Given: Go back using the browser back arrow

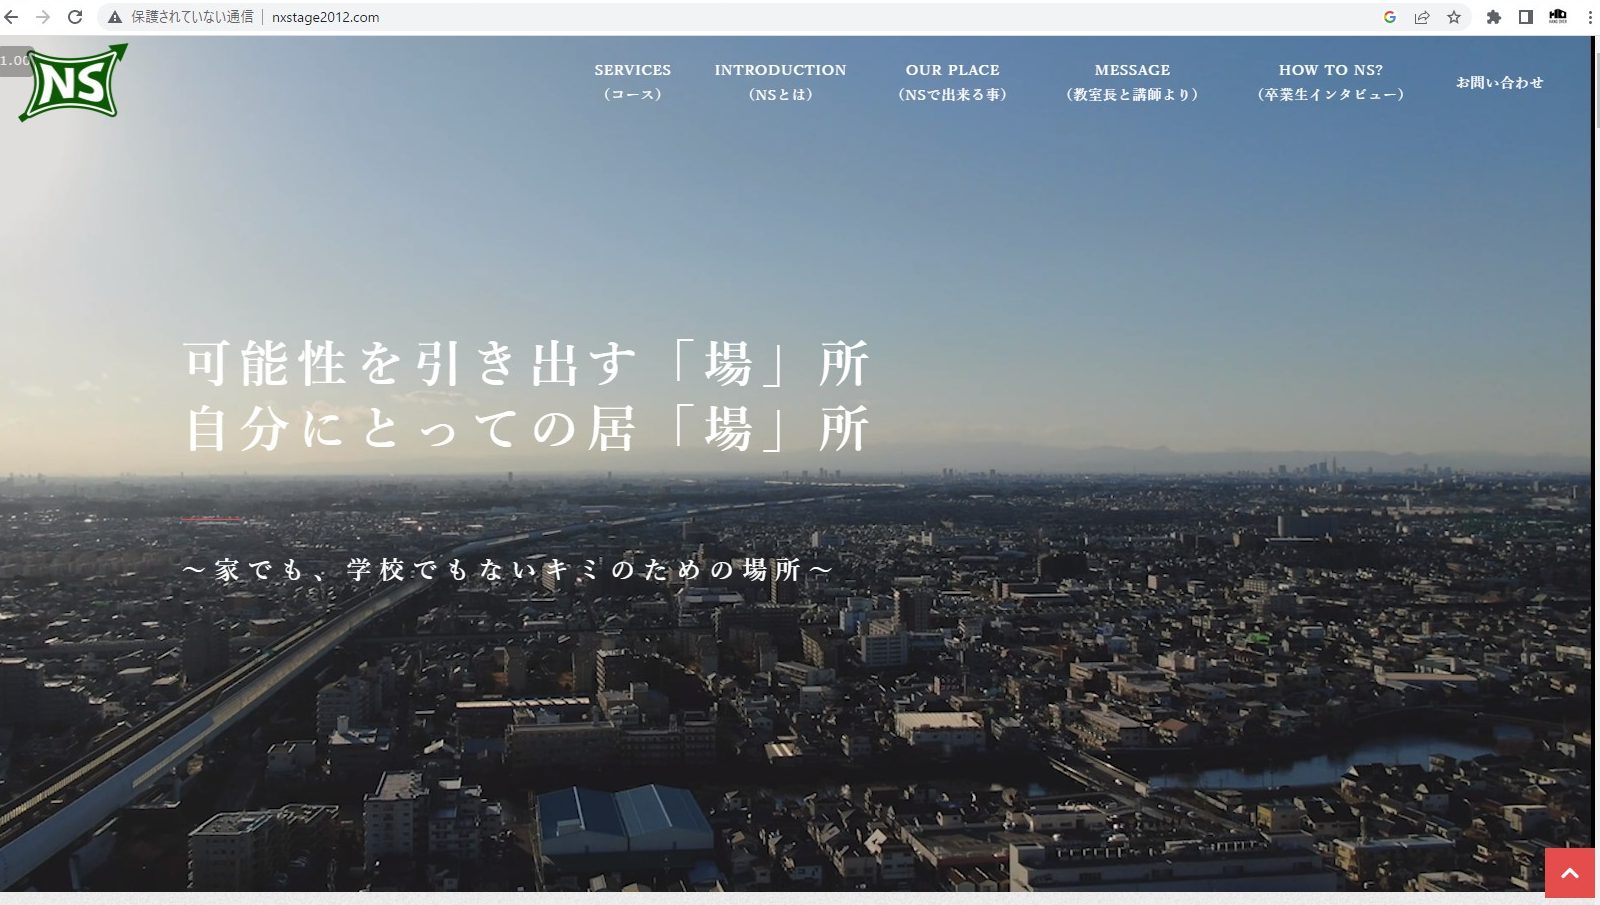Looking at the screenshot, I should pyautogui.click(x=12, y=17).
